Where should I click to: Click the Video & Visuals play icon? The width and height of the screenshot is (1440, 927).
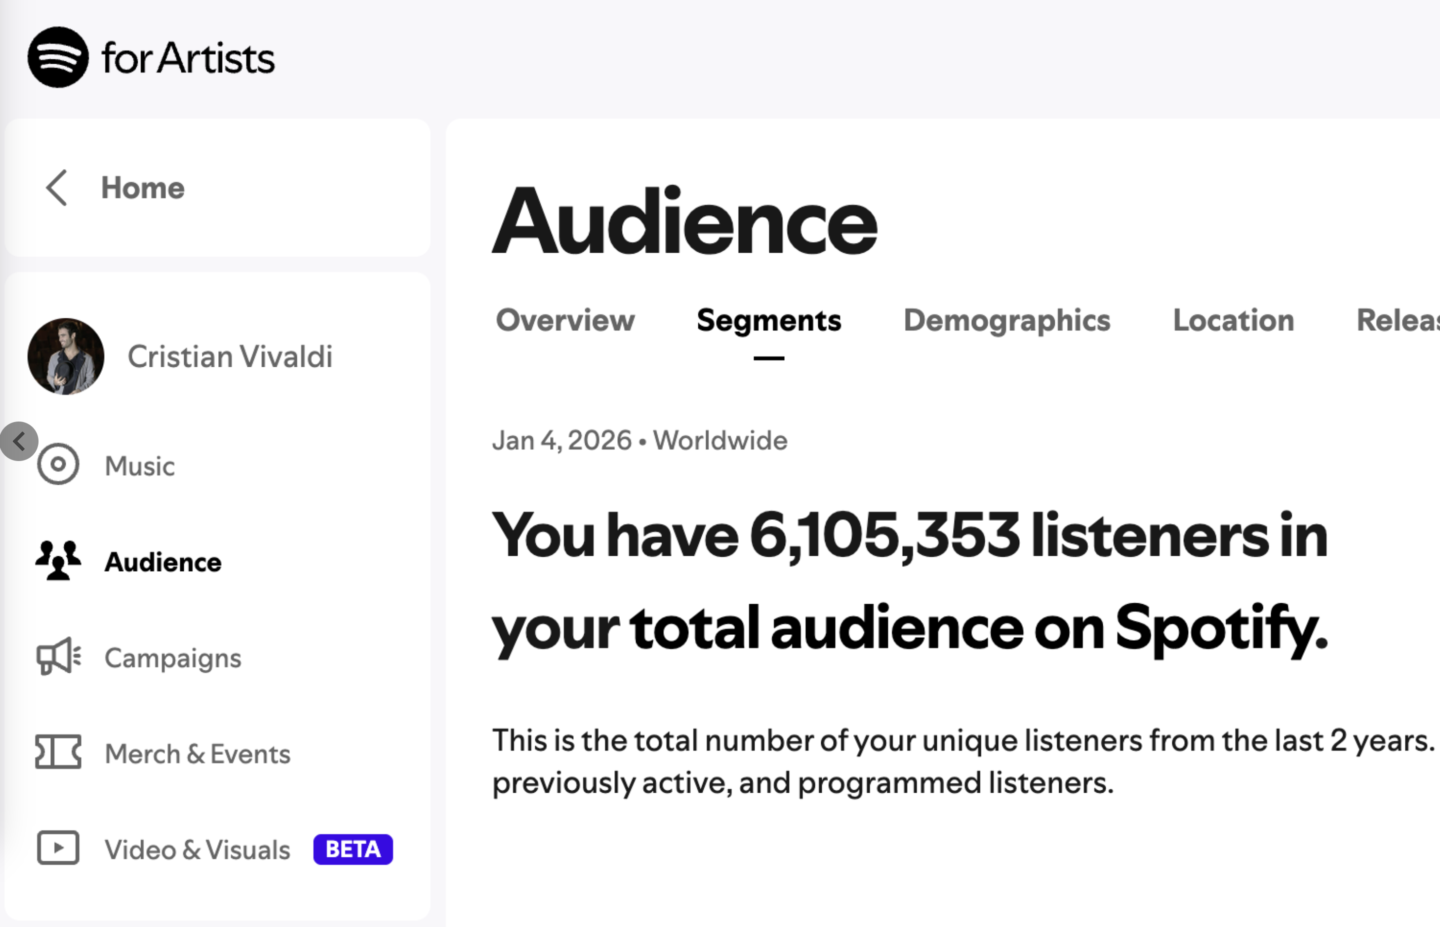point(58,848)
